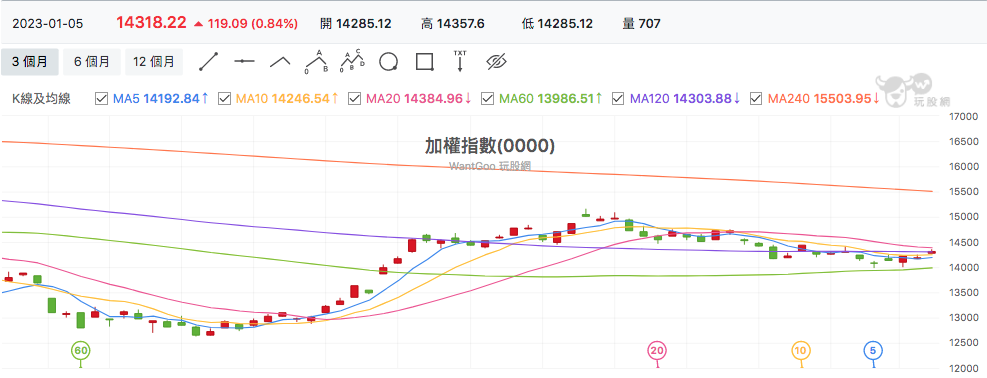Uncheck the MA240 moving average checkbox

[x=757, y=99]
